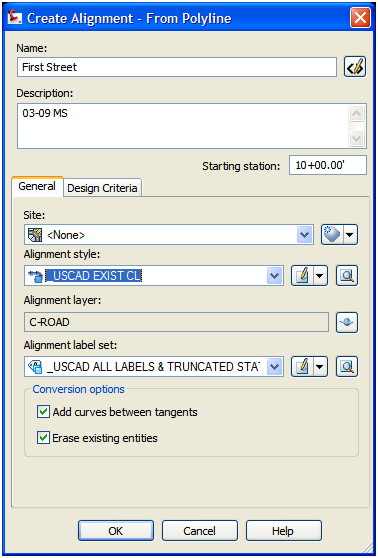Expand the Site dropdown list
The image size is (378, 558).
(305, 235)
